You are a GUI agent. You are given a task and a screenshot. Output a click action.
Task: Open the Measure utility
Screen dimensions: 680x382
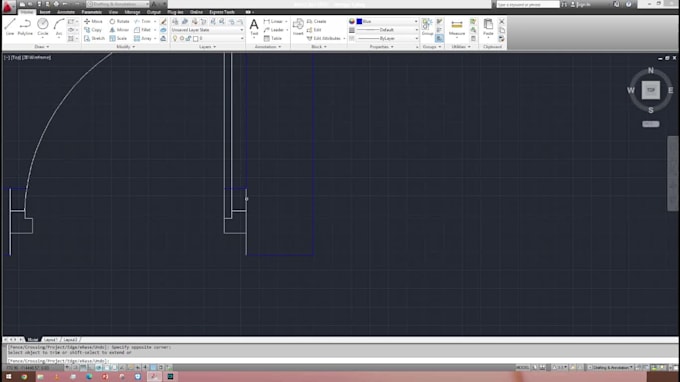(x=457, y=28)
